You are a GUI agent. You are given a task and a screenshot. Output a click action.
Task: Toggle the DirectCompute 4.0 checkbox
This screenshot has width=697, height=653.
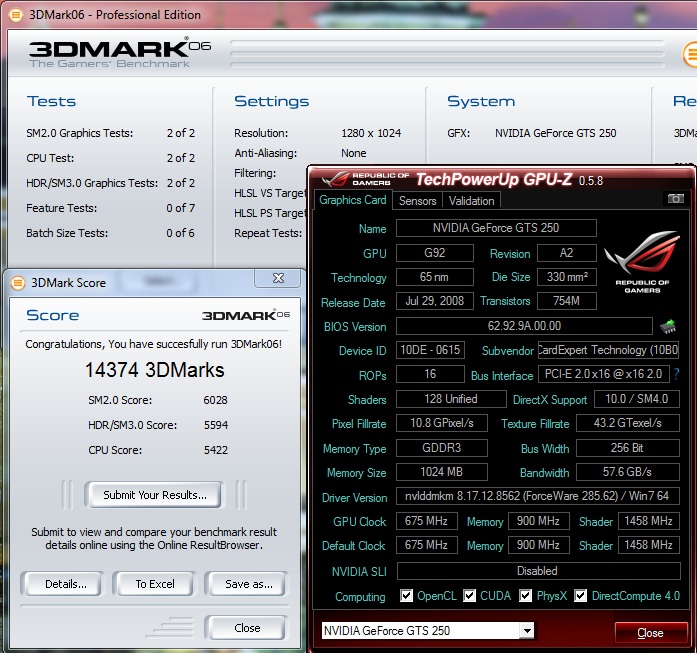[x=582, y=596]
